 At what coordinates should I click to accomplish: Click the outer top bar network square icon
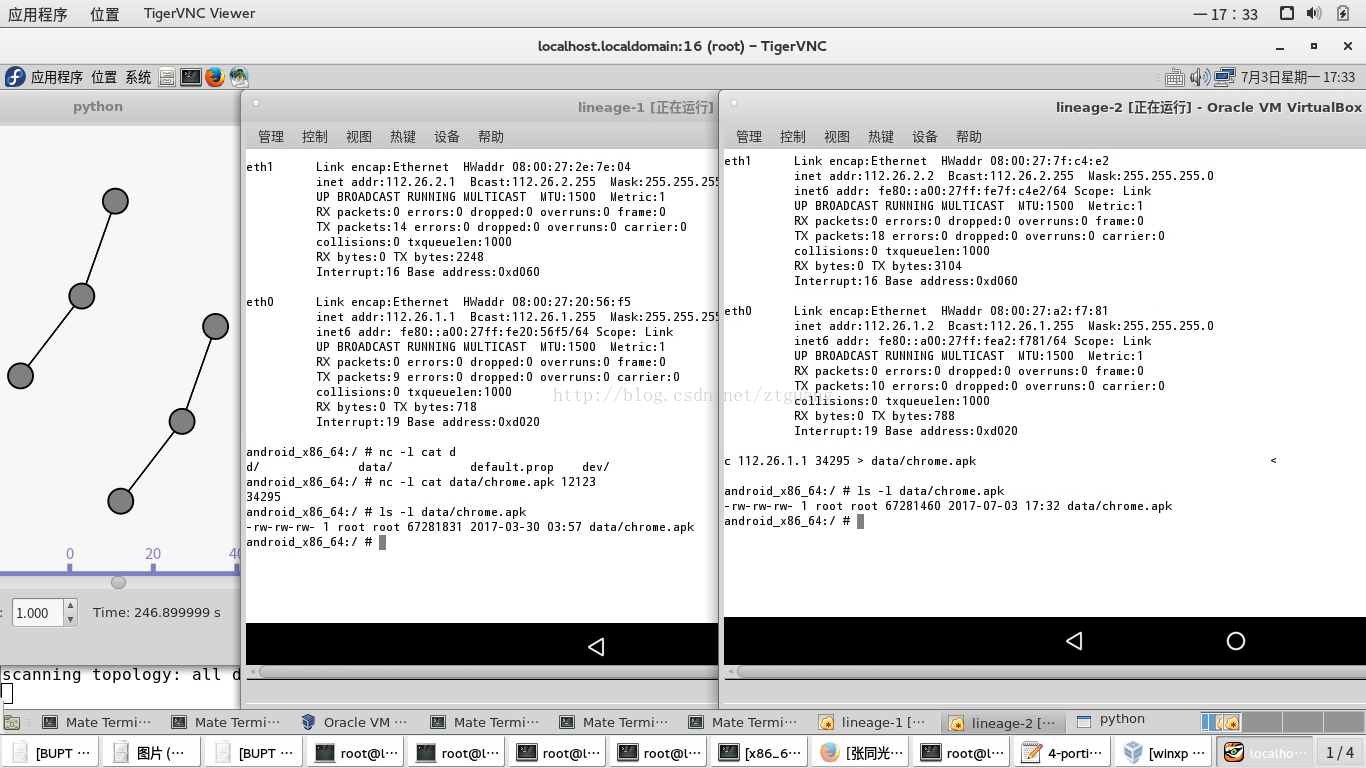[1287, 13]
